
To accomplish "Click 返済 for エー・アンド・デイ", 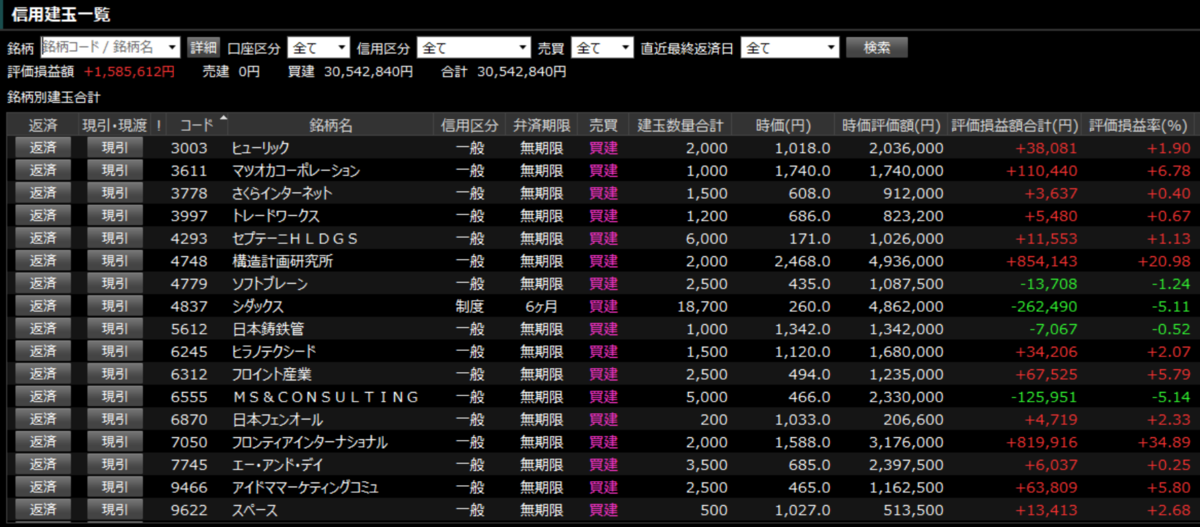I will tap(43, 464).
